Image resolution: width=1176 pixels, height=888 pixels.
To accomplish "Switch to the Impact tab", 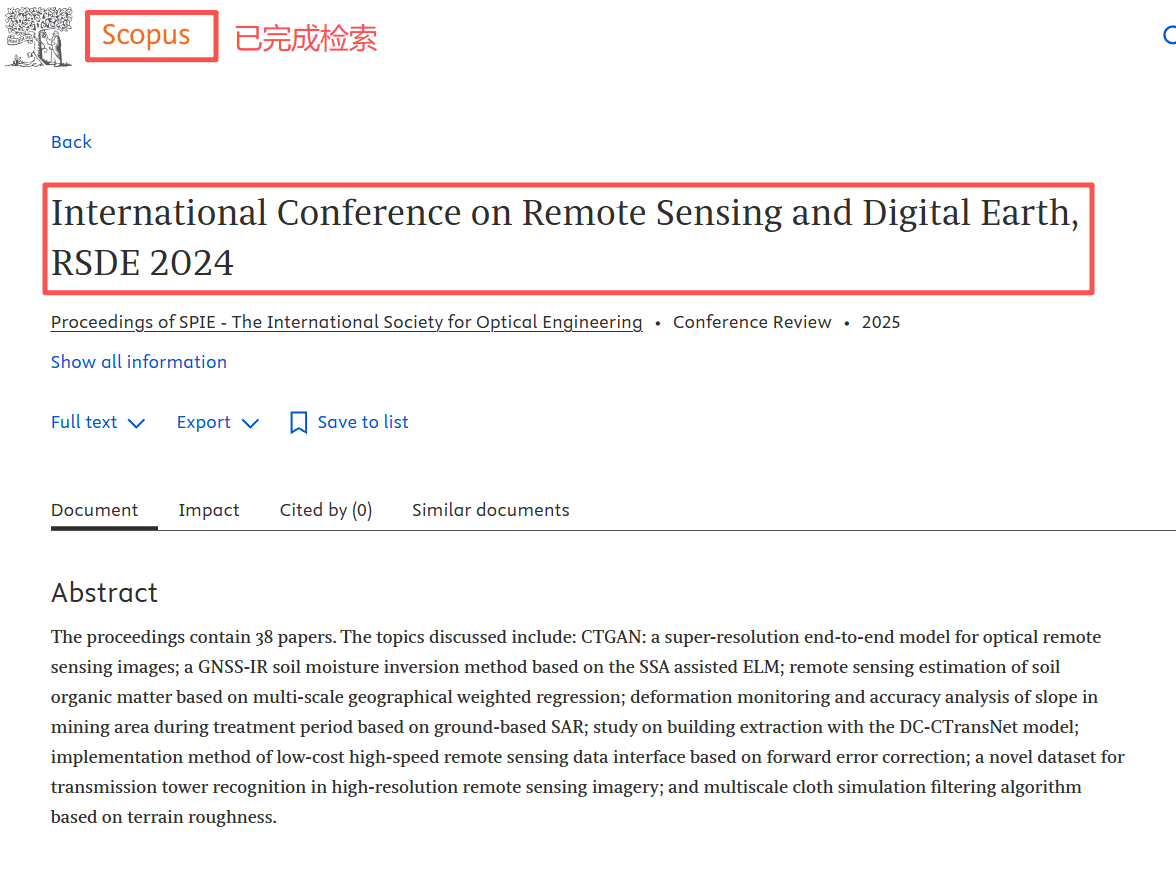I will point(209,510).
